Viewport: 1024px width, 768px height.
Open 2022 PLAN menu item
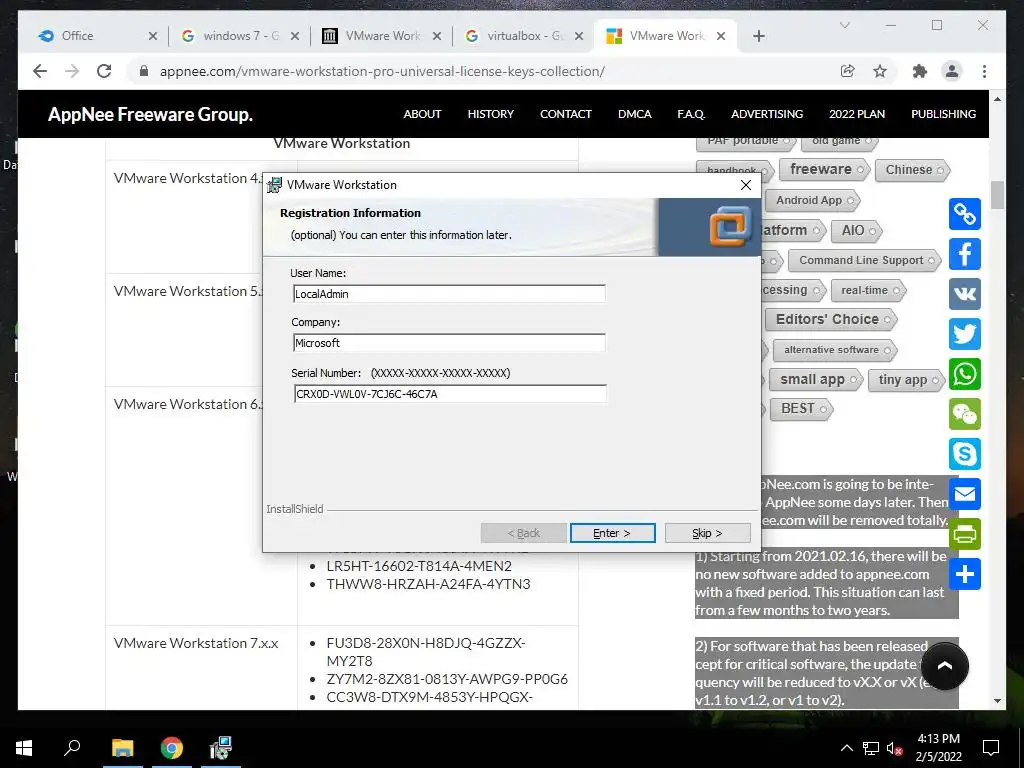[857, 114]
